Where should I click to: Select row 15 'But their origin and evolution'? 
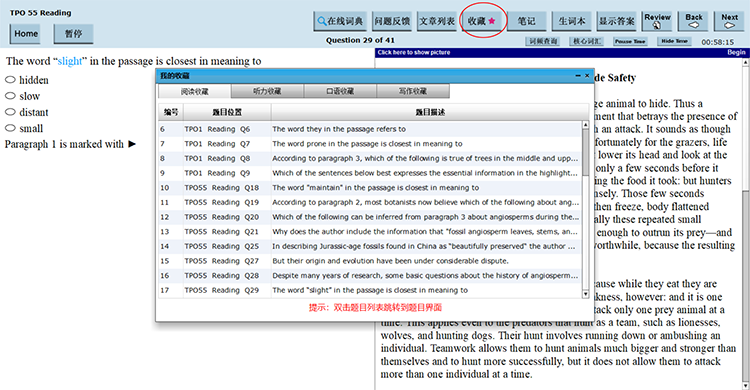coord(370,261)
